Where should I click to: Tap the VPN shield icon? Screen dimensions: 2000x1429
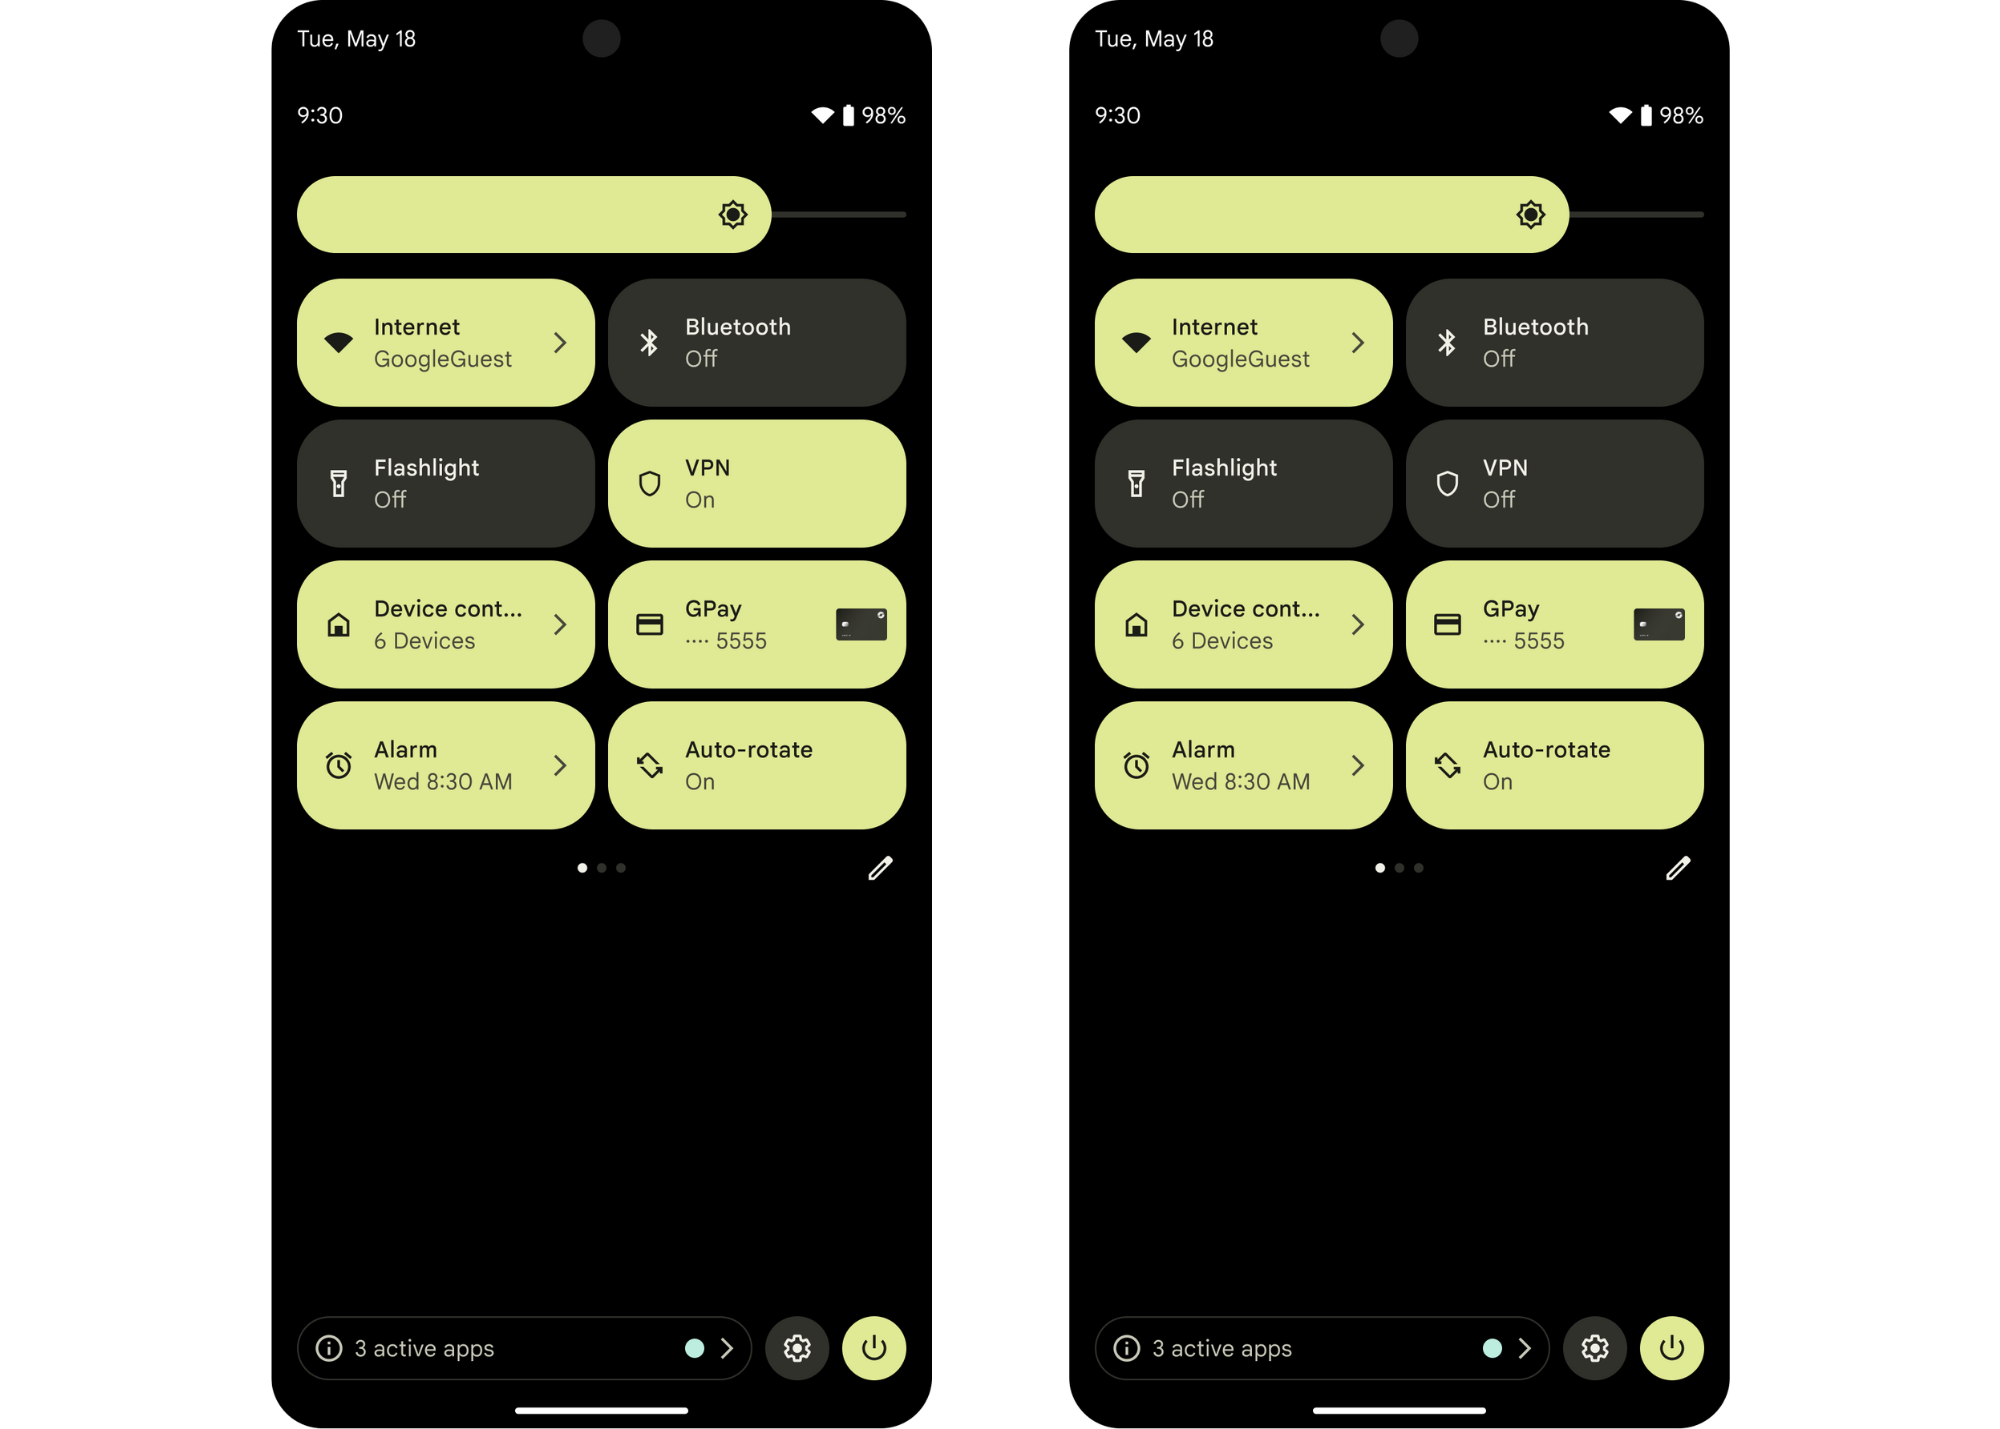pos(650,483)
